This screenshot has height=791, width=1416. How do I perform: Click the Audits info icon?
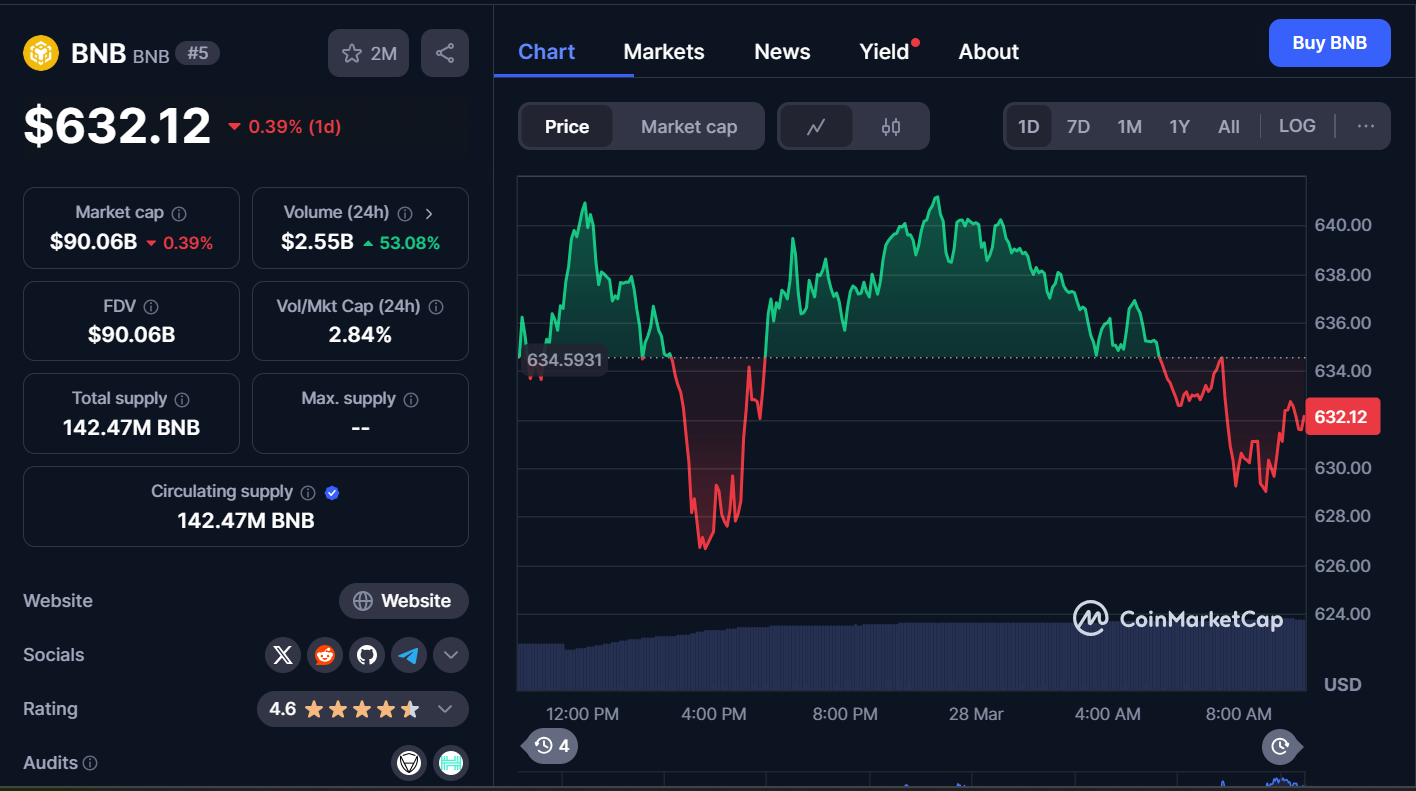point(90,763)
